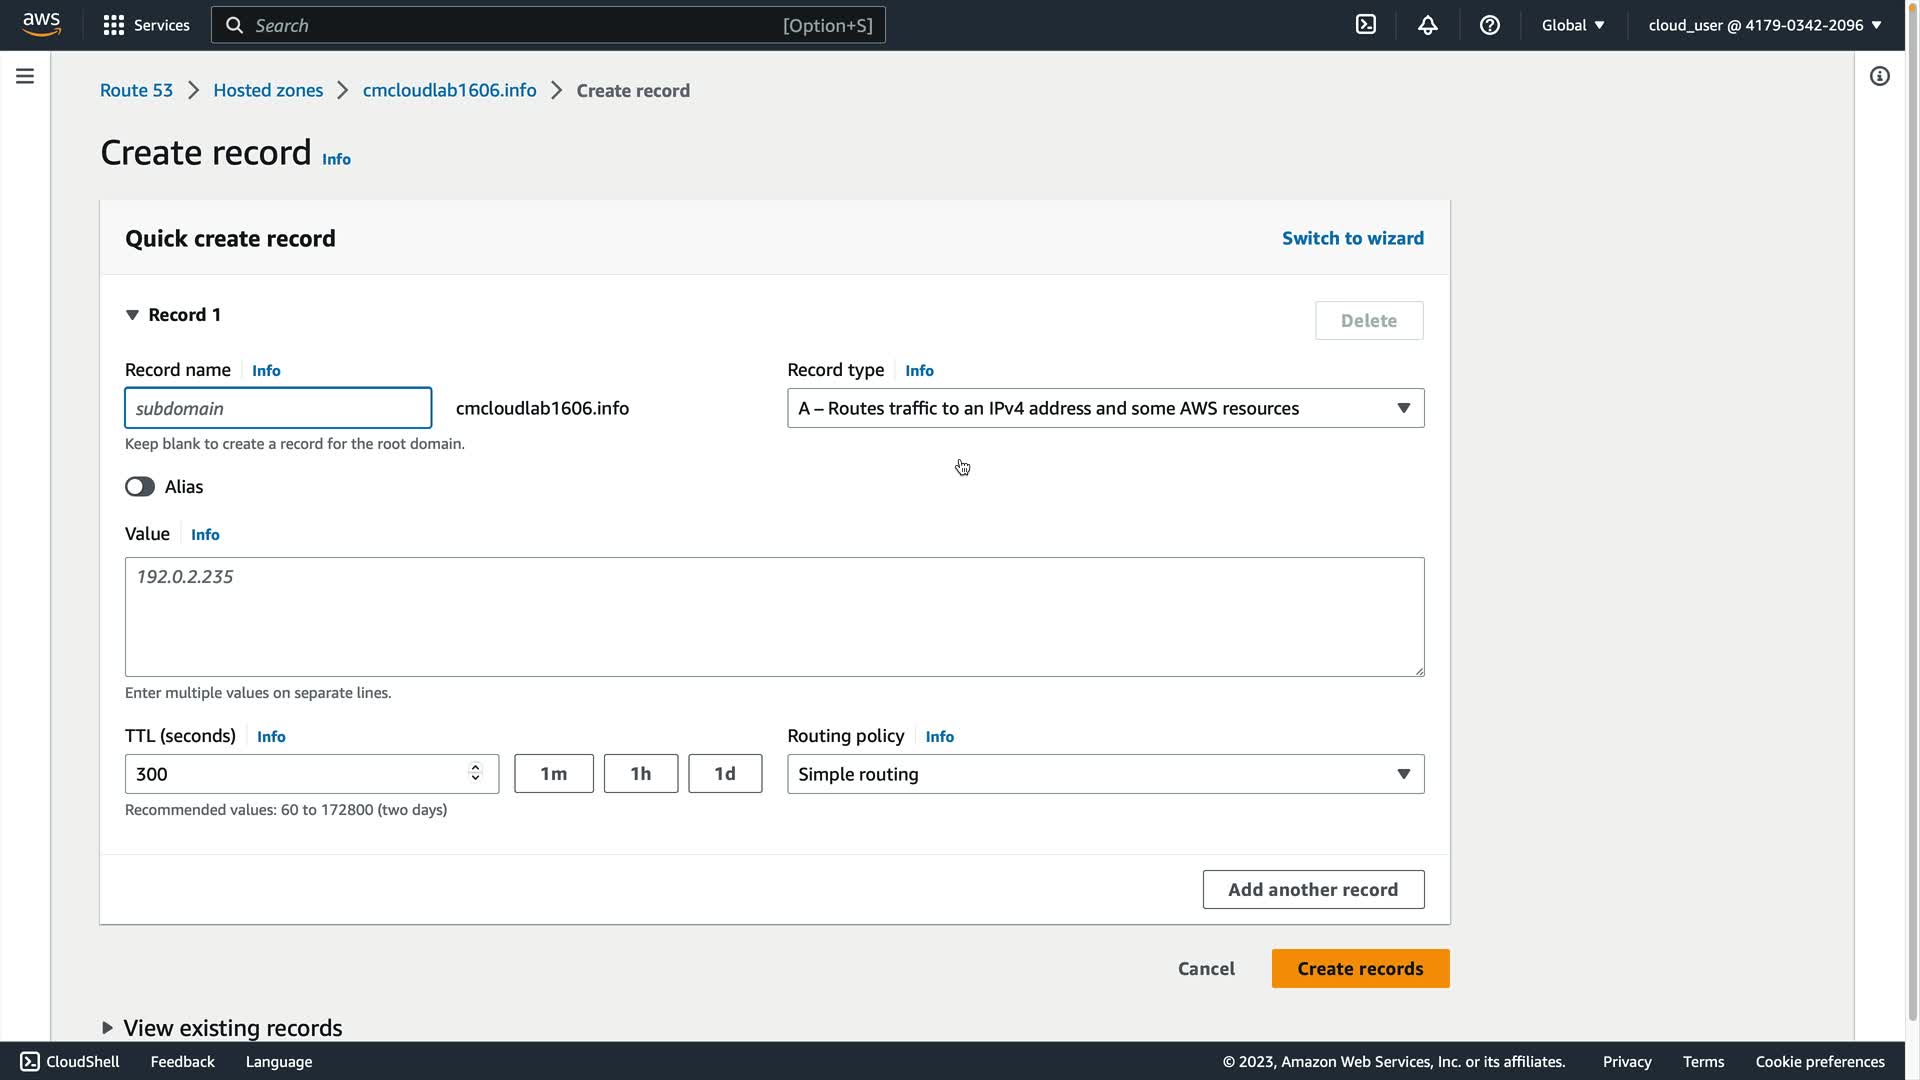Open the Routing policy dropdown
Image resolution: width=1920 pixels, height=1080 pixels.
[x=1105, y=774]
